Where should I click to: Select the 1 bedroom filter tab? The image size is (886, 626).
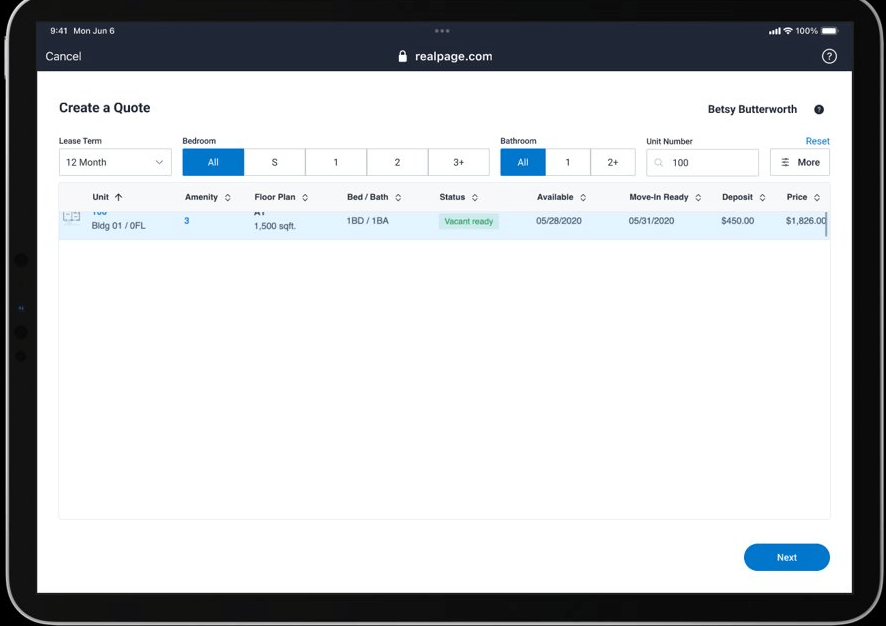tap(336, 162)
